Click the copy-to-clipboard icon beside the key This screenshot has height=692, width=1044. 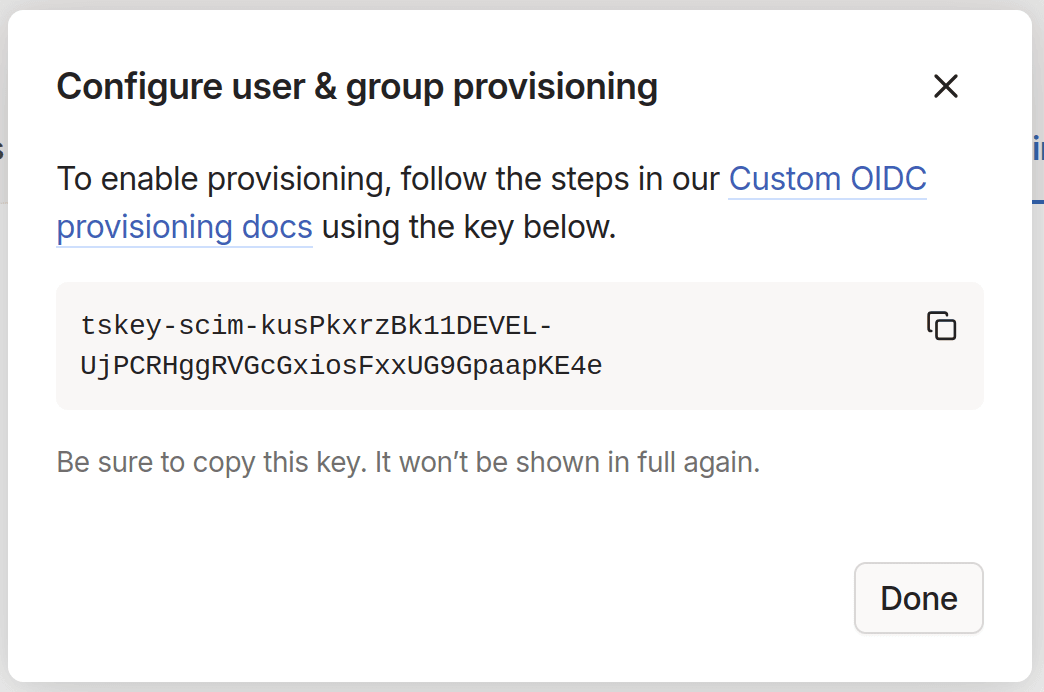tap(943, 325)
